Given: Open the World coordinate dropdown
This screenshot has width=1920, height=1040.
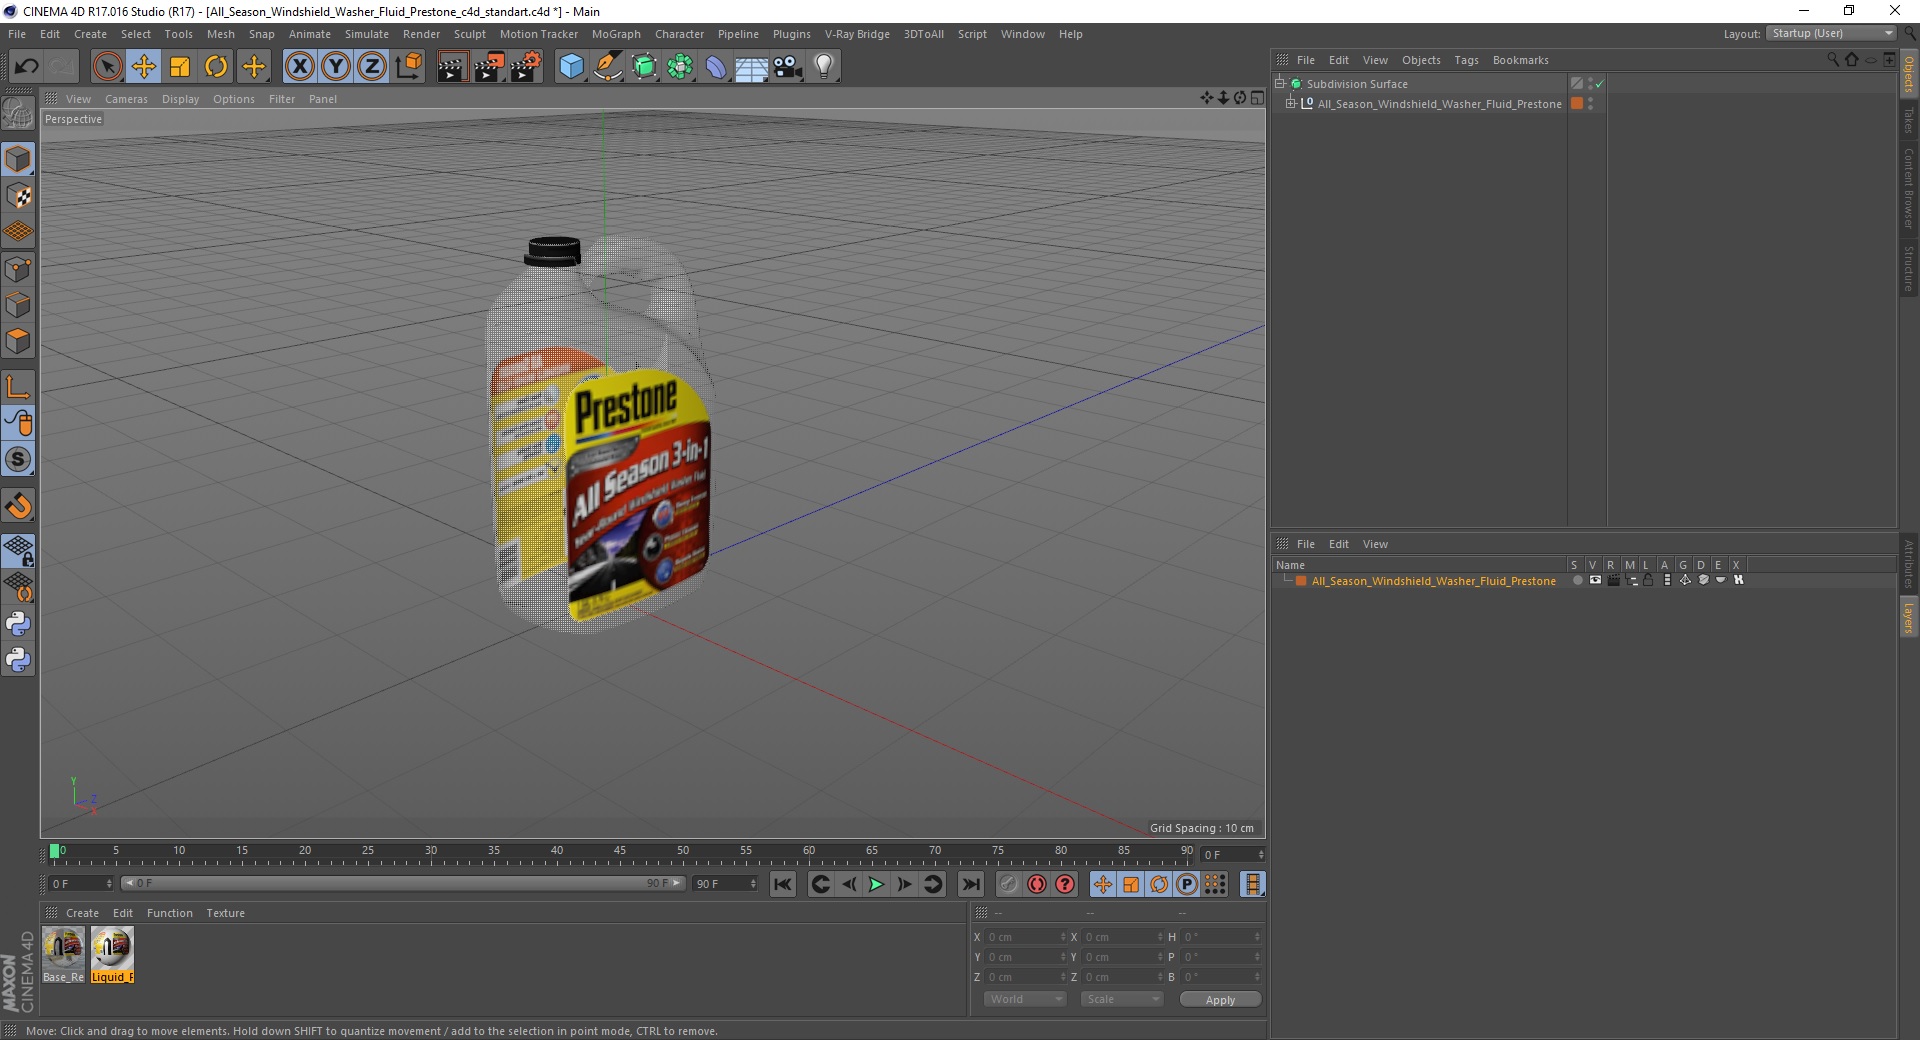Looking at the screenshot, I should (1024, 999).
